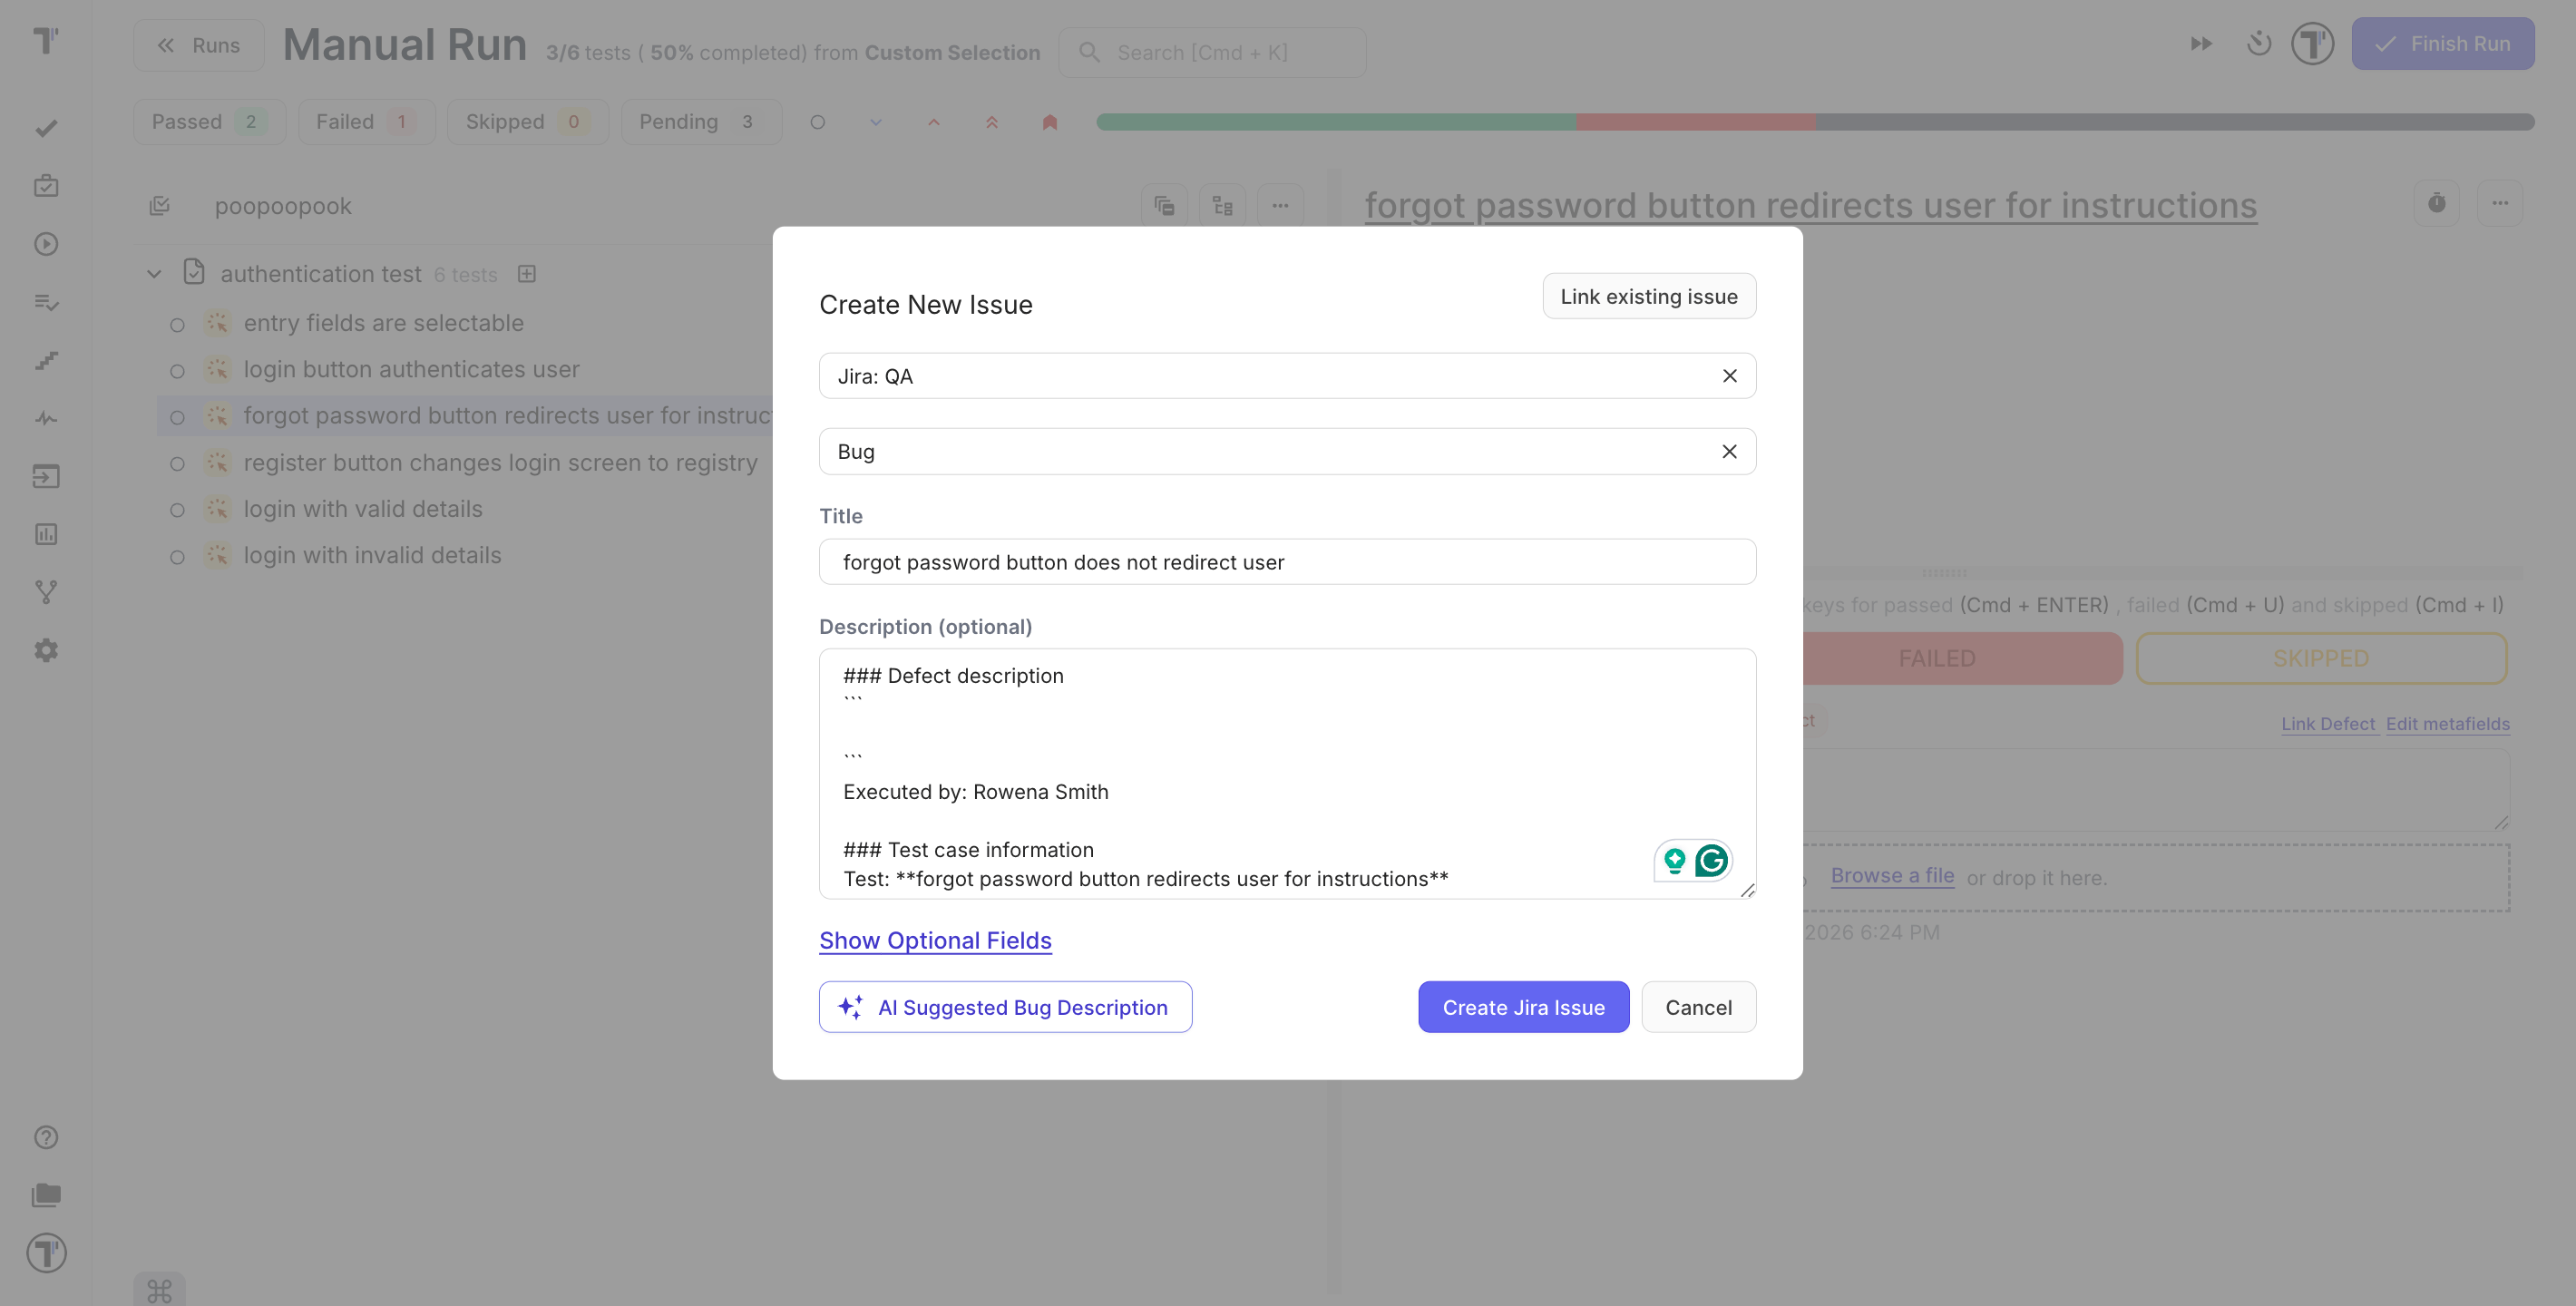Filter tests by Pending
Screen dimensions: 2576x1306
701,122
